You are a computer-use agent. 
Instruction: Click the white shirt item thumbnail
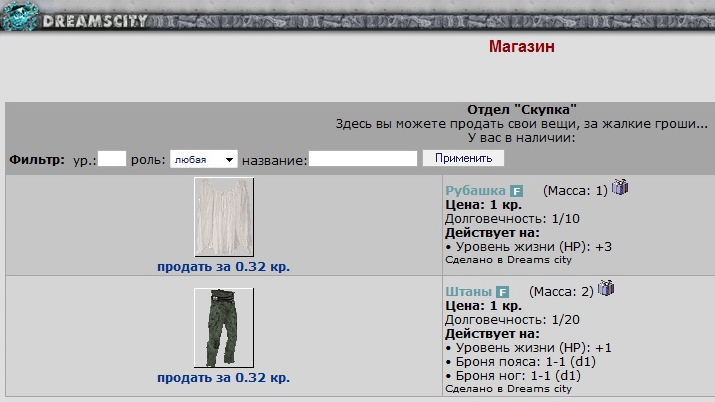(x=224, y=217)
